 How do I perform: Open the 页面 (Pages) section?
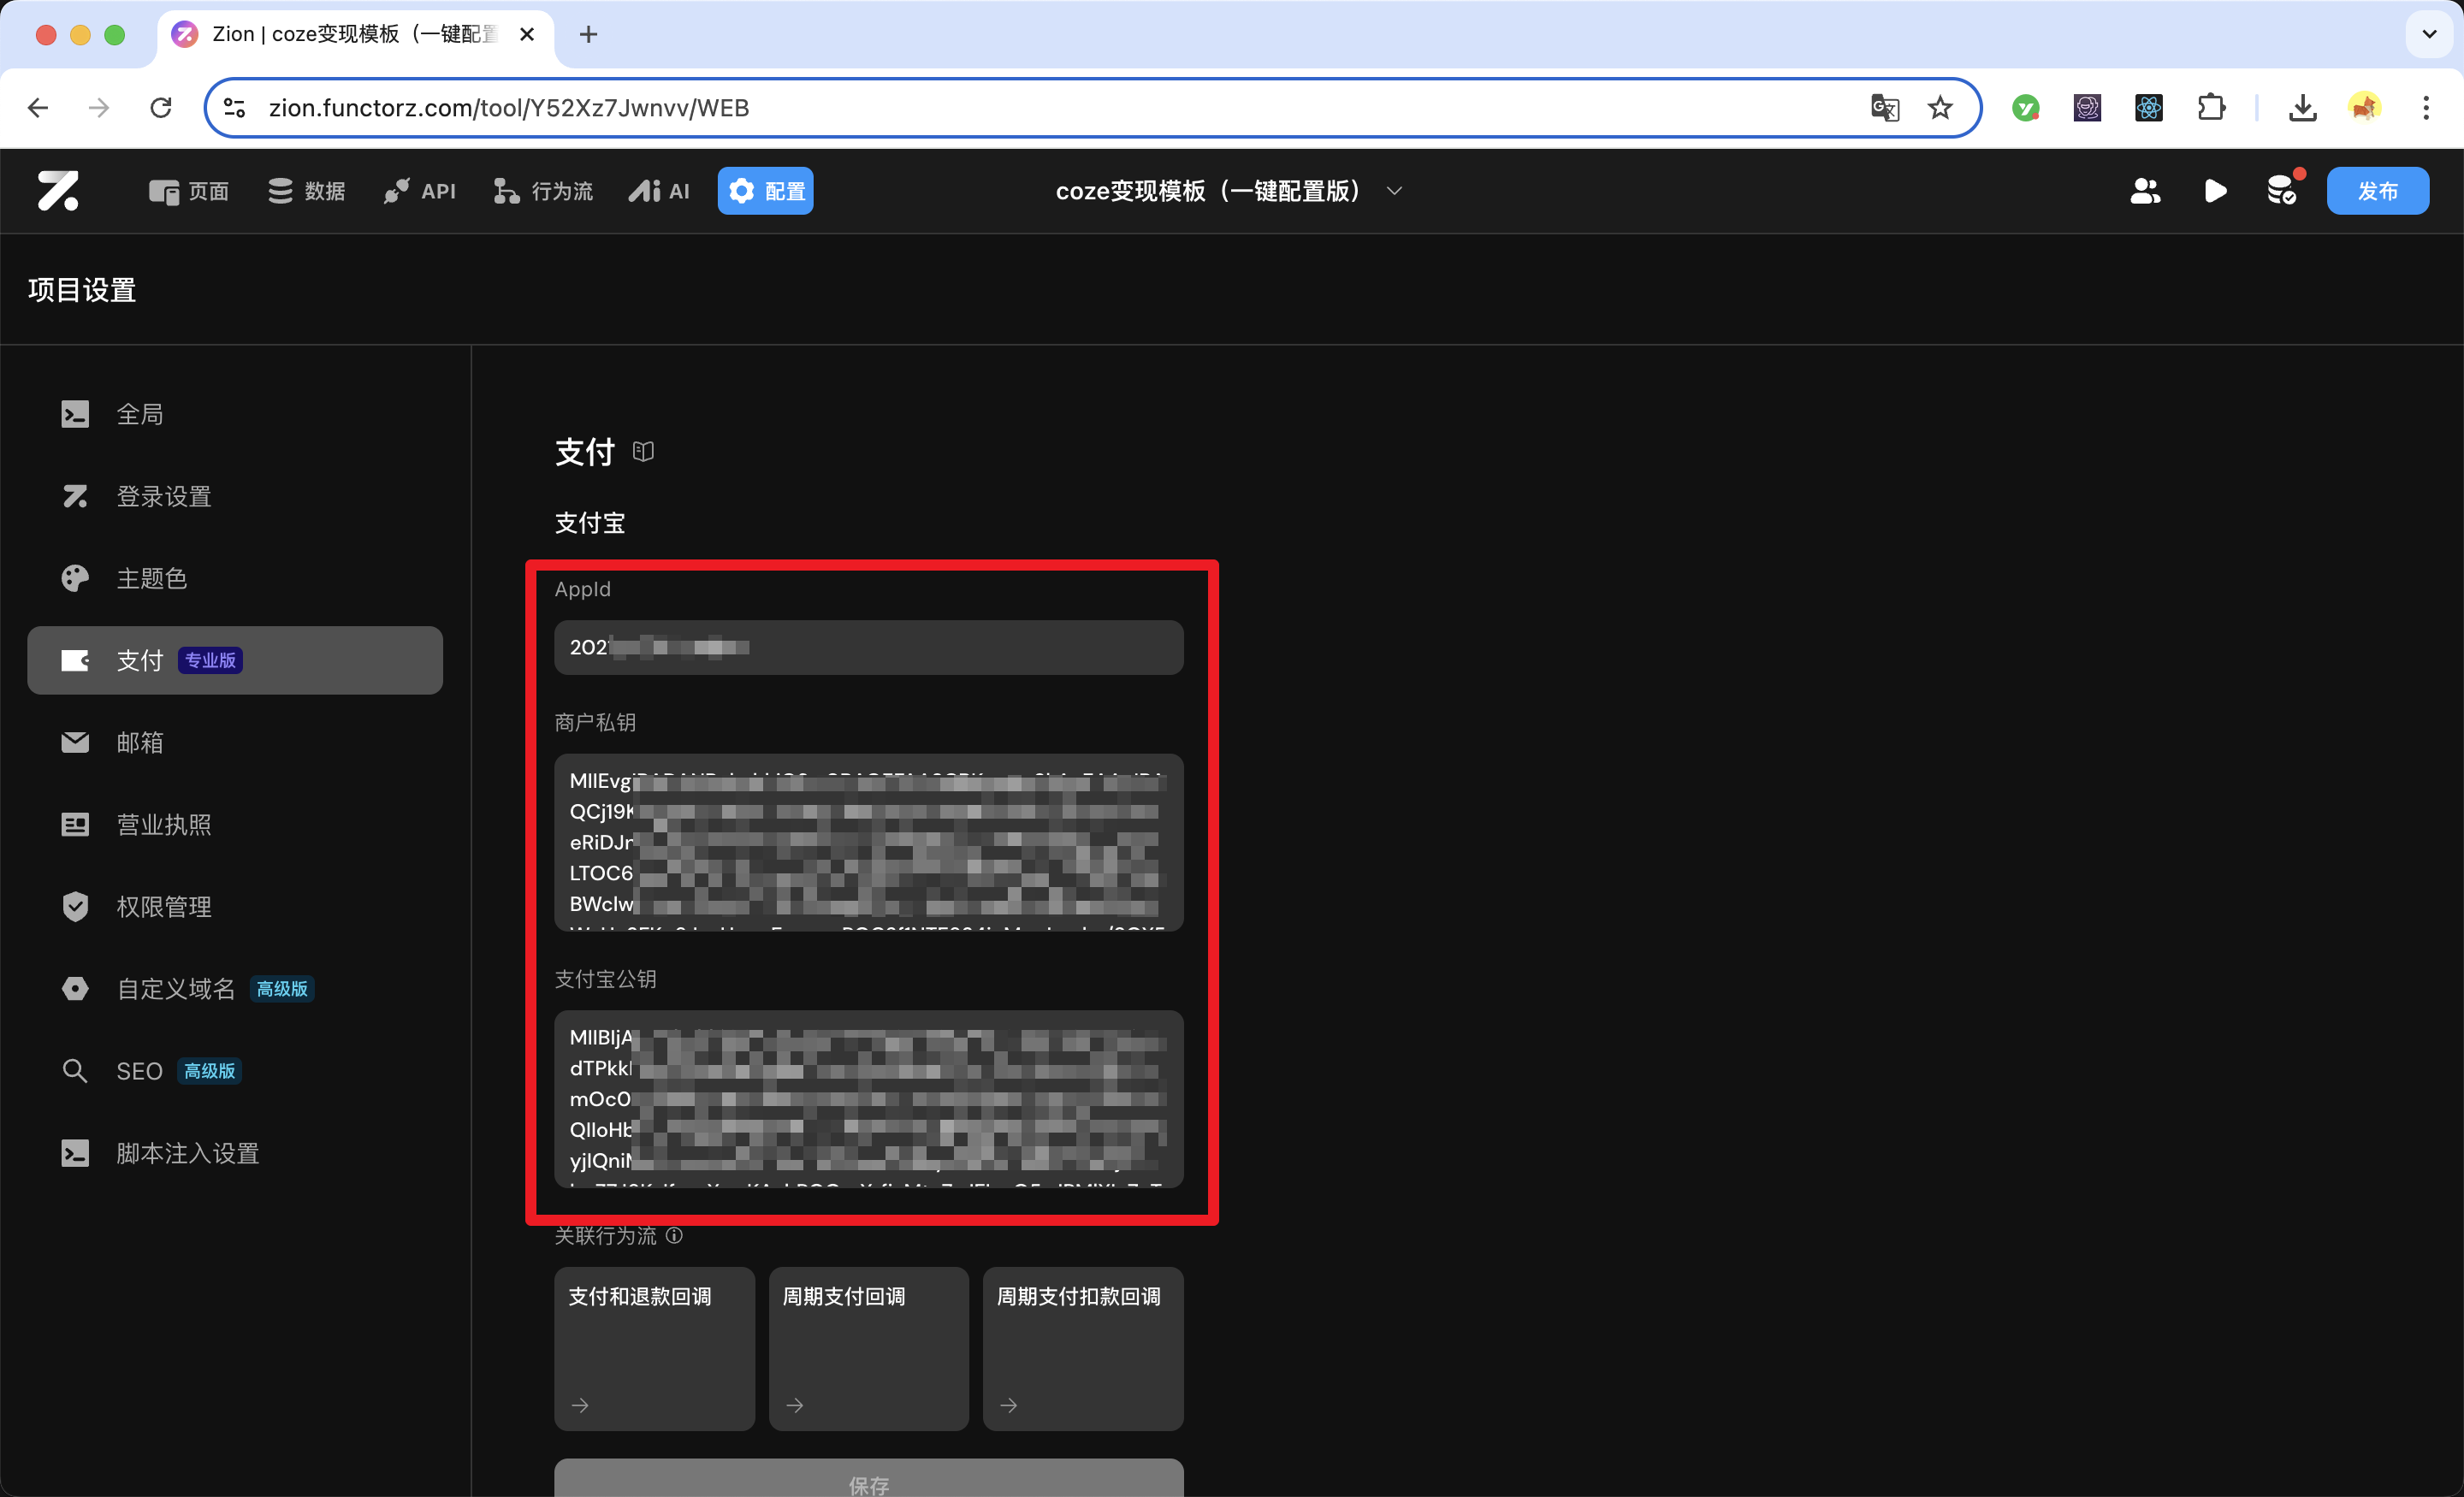189,191
